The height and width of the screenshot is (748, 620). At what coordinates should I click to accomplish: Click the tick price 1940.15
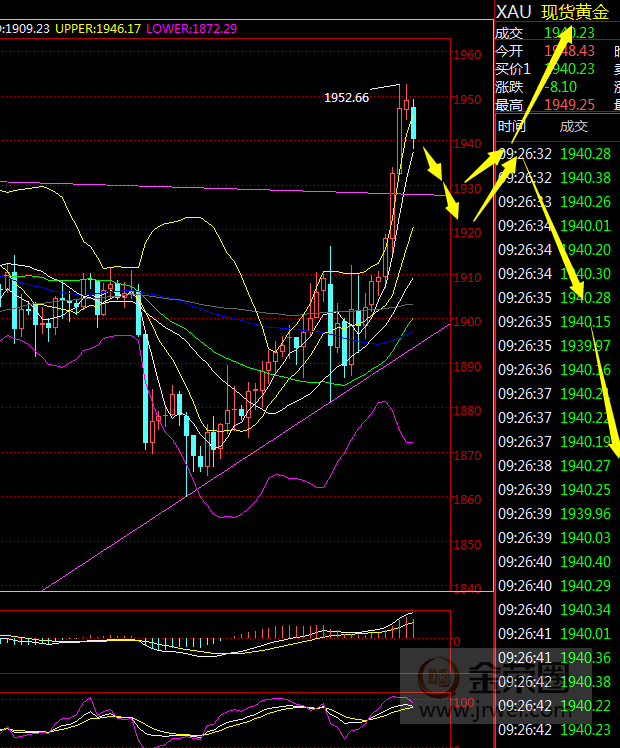pos(586,322)
